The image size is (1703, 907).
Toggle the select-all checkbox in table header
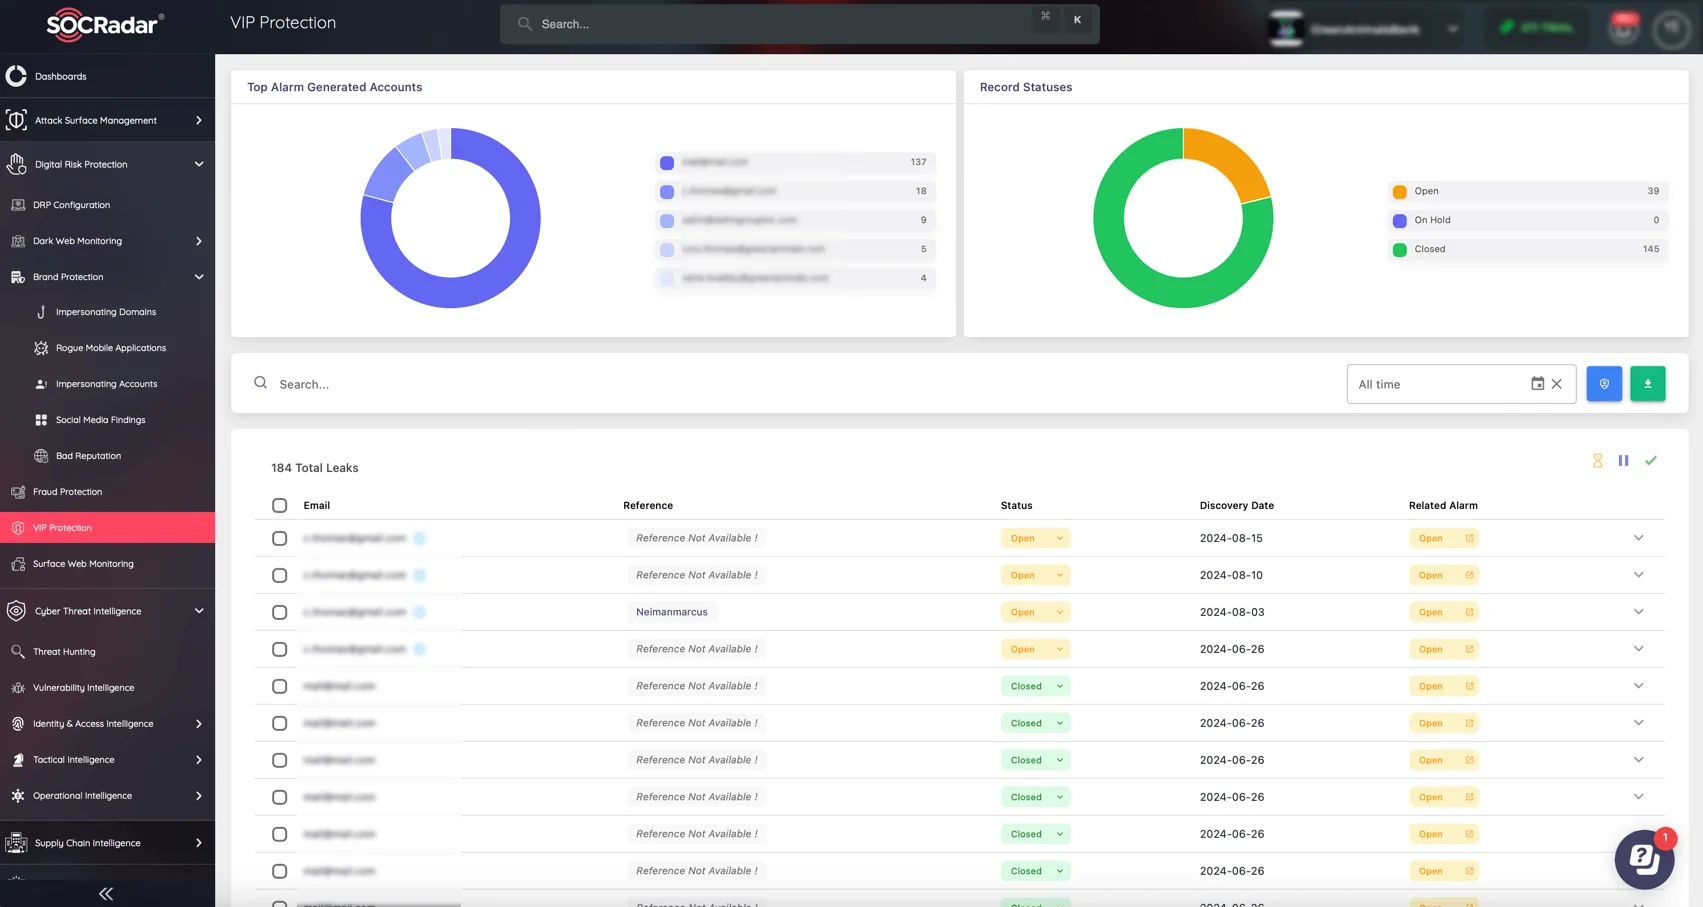pyautogui.click(x=280, y=506)
